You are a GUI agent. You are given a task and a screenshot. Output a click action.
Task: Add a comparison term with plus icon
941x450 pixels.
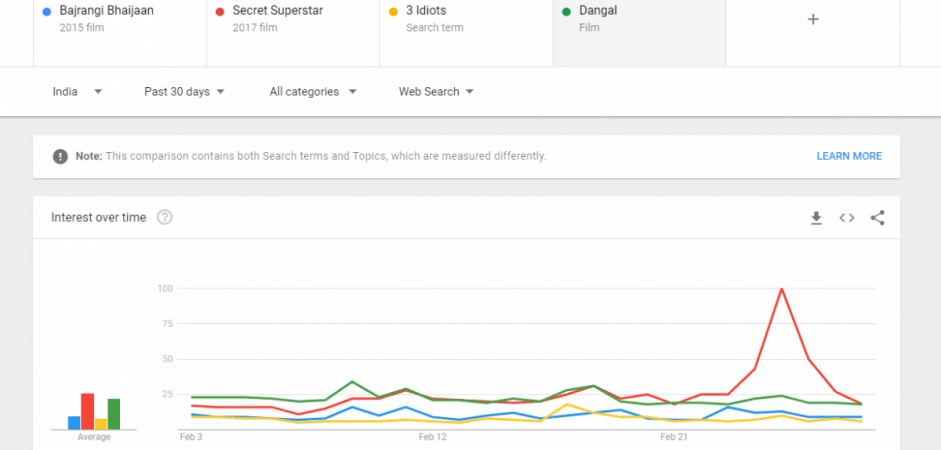point(813,19)
